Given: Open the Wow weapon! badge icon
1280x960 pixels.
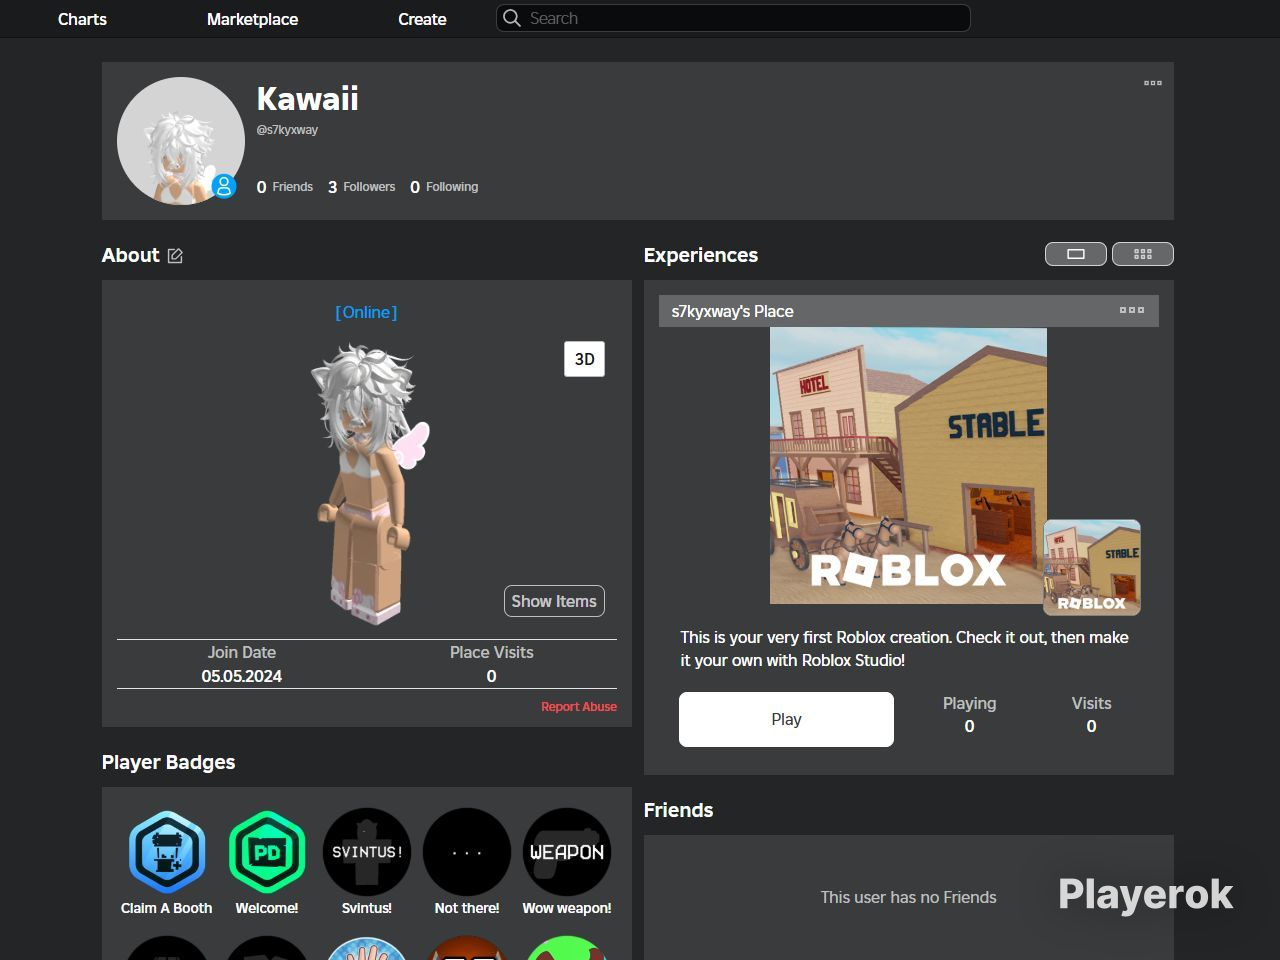Looking at the screenshot, I should tap(567, 852).
